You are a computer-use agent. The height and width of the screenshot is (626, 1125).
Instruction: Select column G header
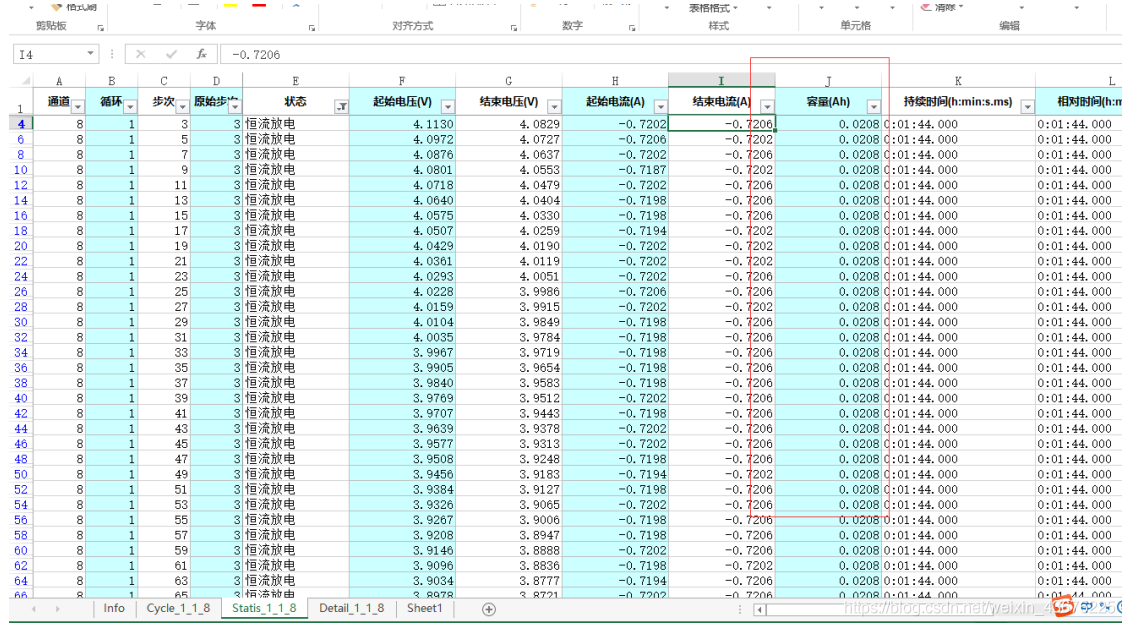click(509, 81)
